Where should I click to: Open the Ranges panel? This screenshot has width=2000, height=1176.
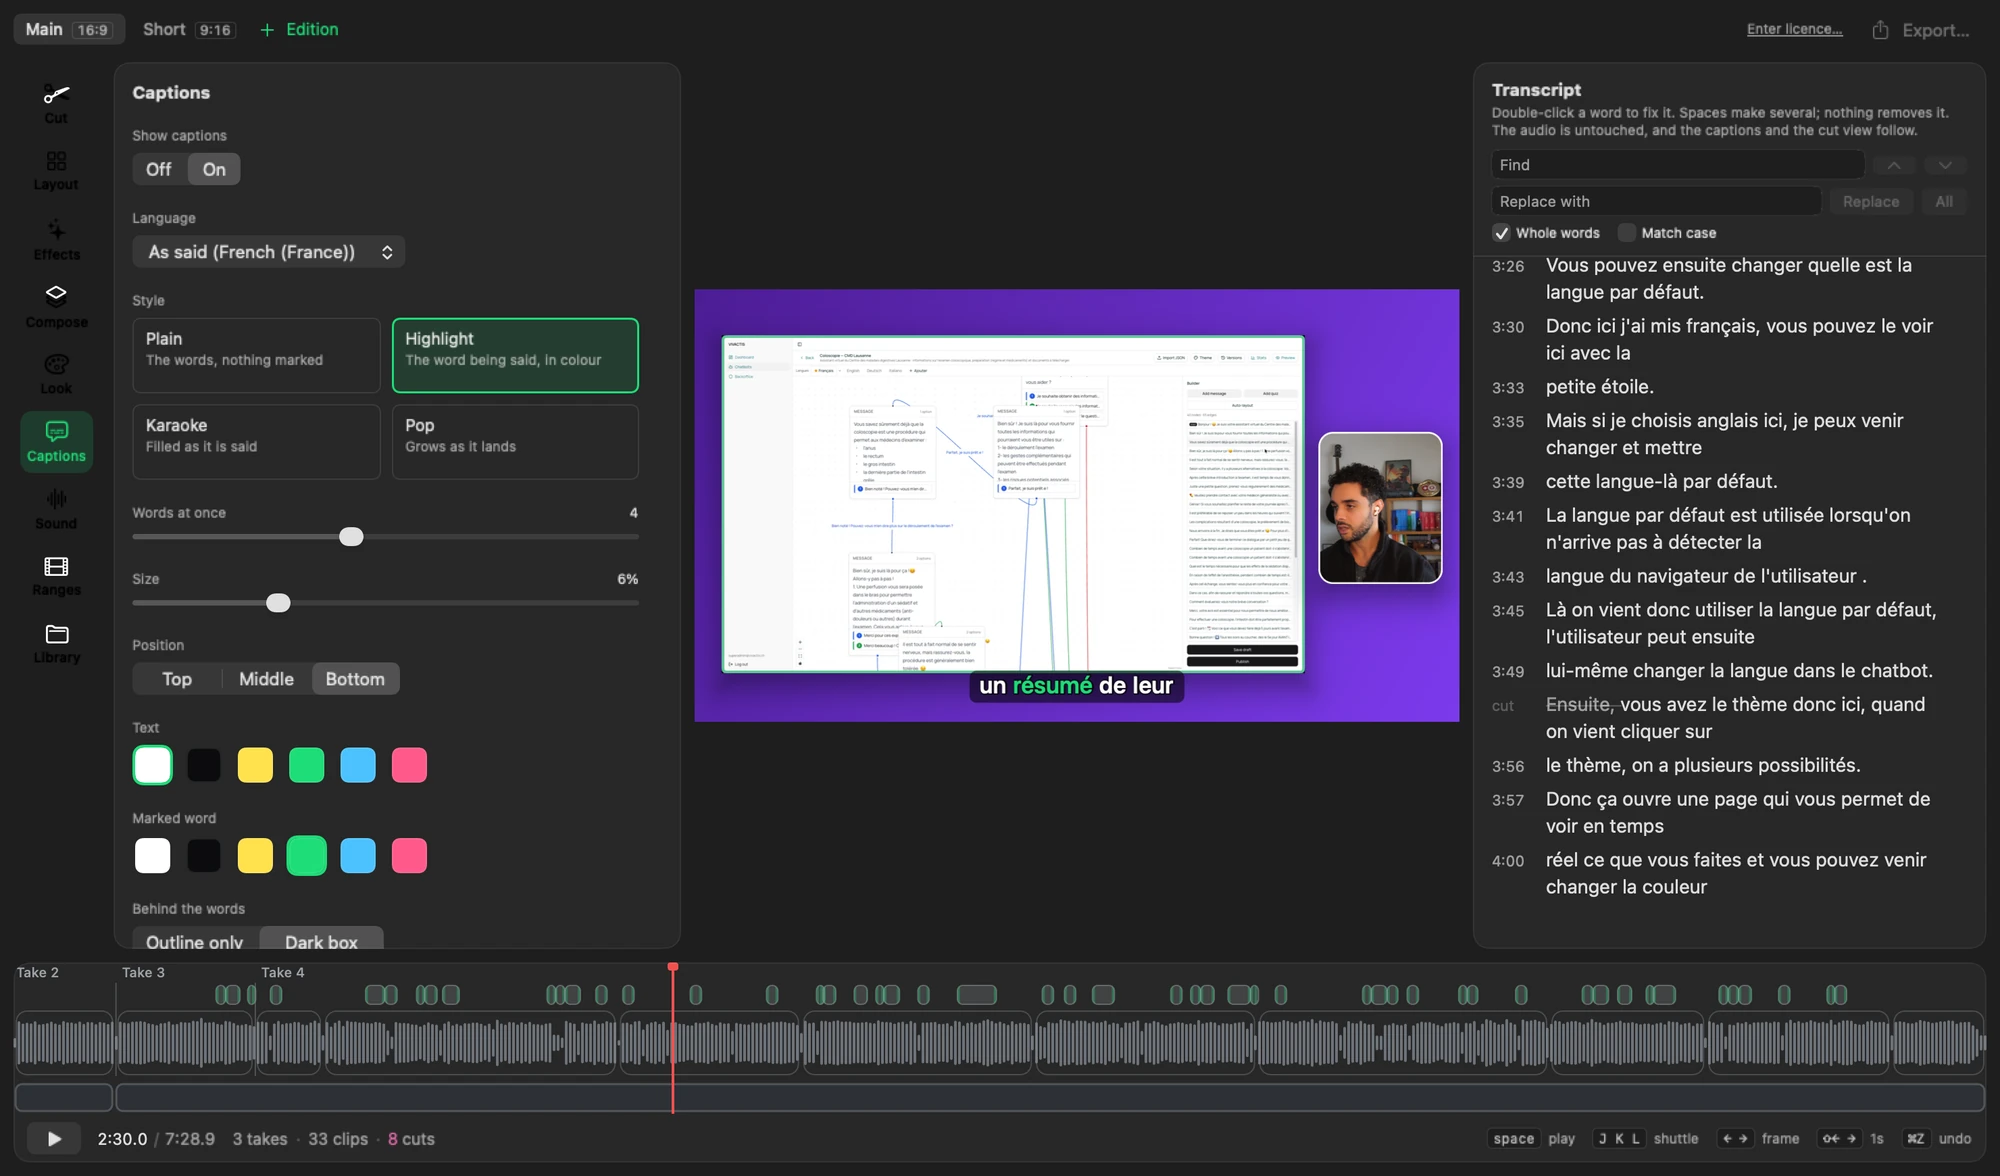point(56,576)
